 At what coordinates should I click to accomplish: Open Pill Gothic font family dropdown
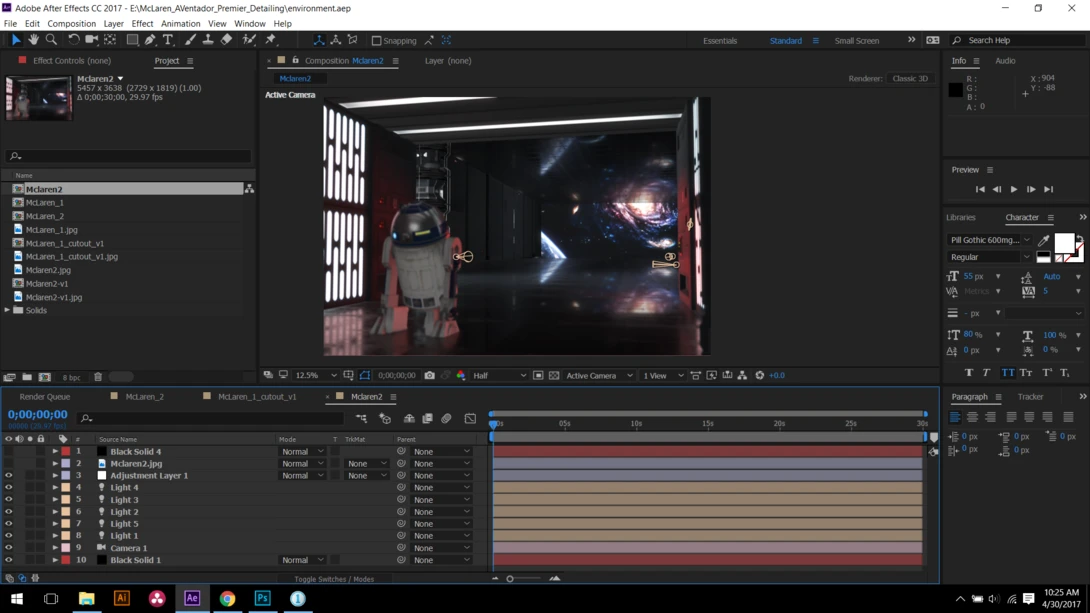pos(990,240)
